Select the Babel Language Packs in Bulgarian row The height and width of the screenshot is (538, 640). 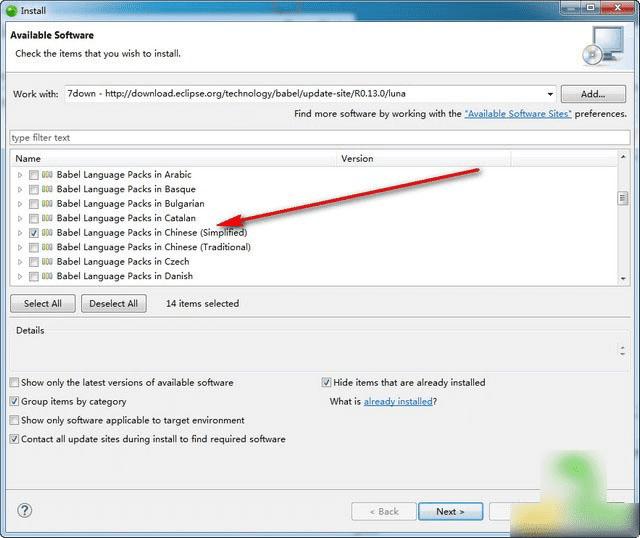[x=131, y=204]
